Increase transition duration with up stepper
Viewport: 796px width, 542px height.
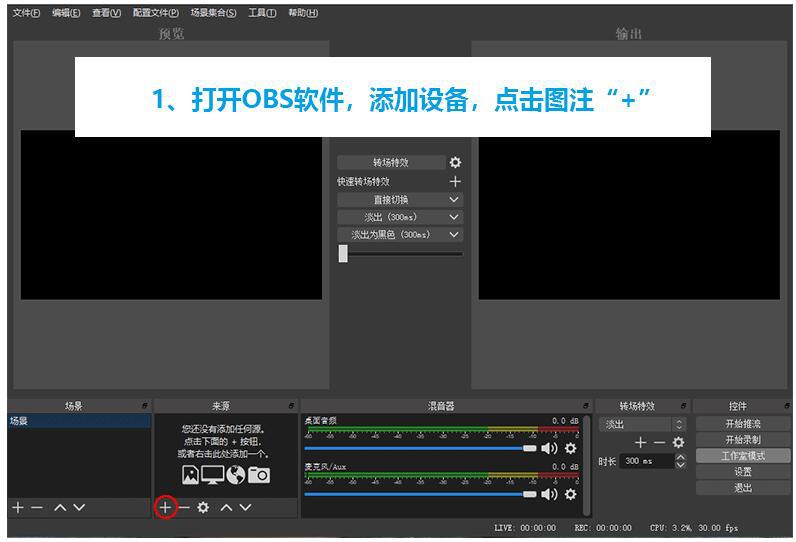pos(680,457)
